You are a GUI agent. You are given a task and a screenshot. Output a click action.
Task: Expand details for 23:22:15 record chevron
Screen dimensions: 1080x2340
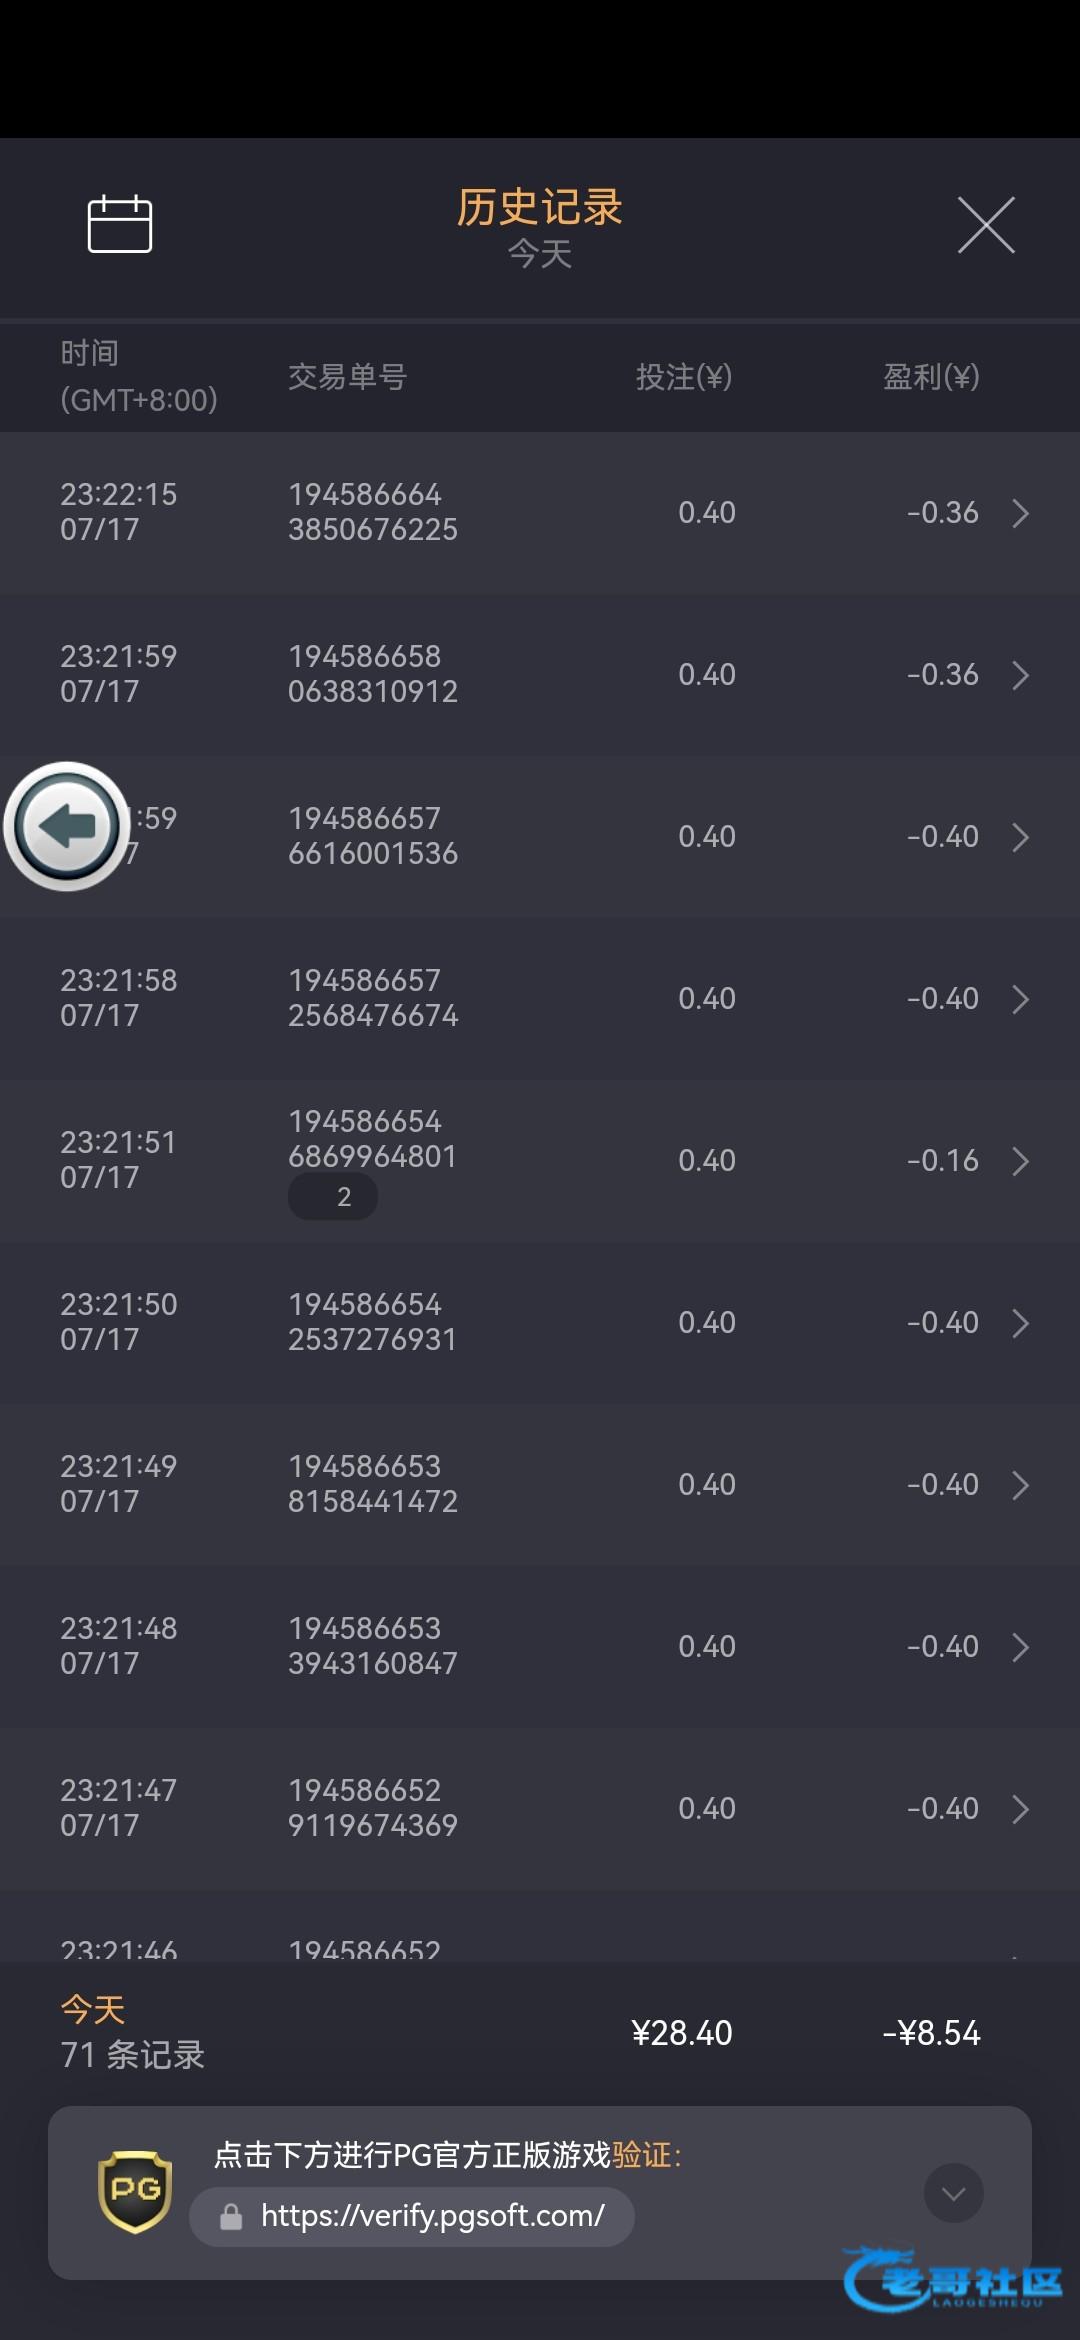click(1020, 513)
